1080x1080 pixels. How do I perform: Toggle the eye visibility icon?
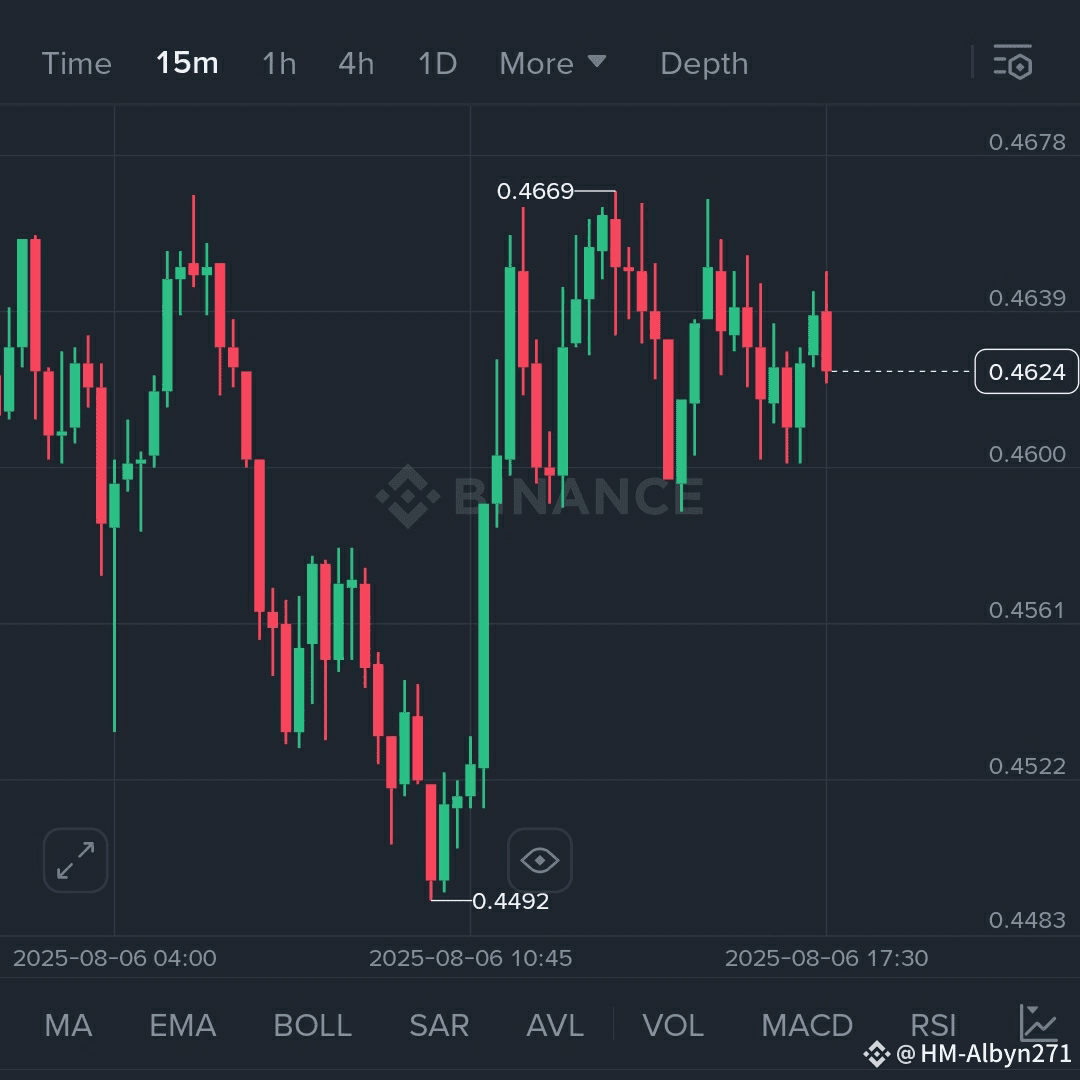(540, 860)
